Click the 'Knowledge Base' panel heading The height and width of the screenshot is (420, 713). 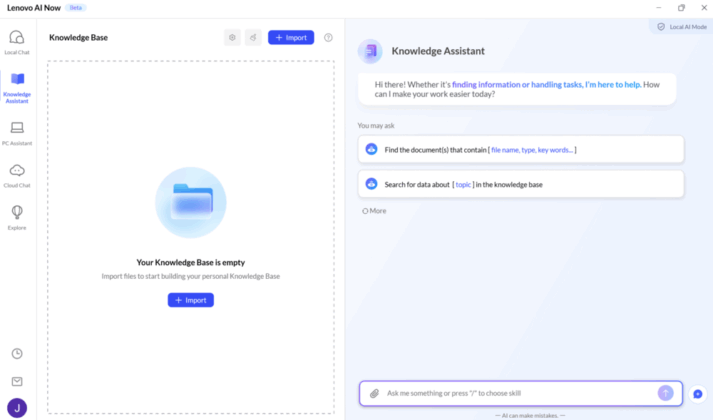click(78, 38)
